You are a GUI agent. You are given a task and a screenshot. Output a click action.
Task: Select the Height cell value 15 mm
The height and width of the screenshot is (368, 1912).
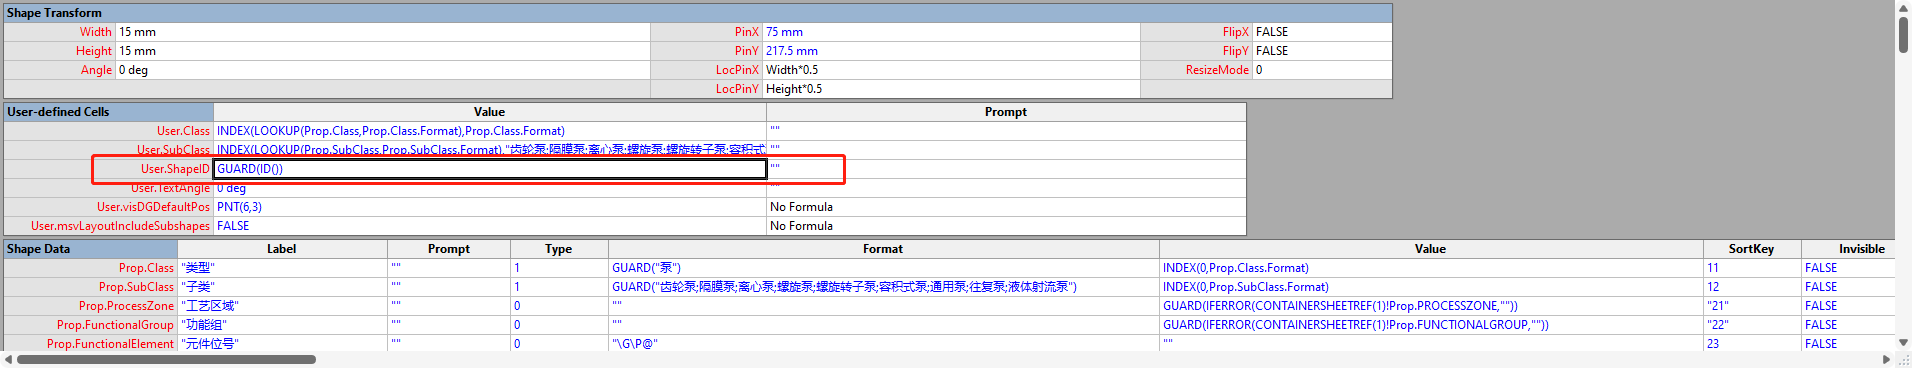[x=383, y=51]
